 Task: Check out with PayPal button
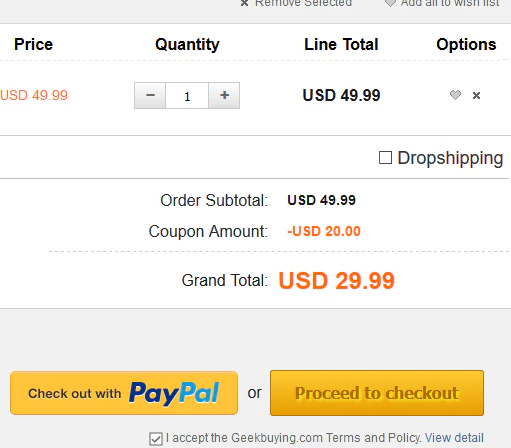coord(124,393)
